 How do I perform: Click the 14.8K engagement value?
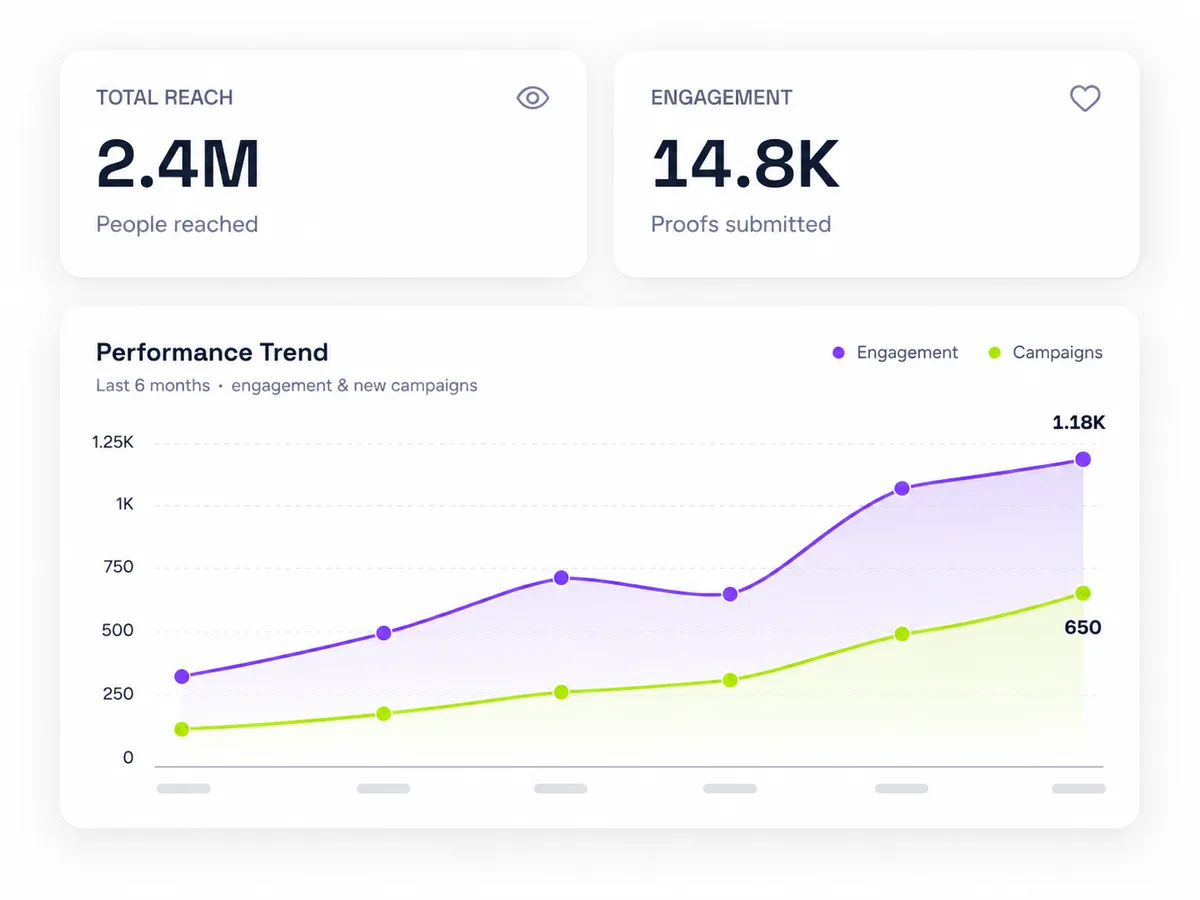tap(745, 164)
